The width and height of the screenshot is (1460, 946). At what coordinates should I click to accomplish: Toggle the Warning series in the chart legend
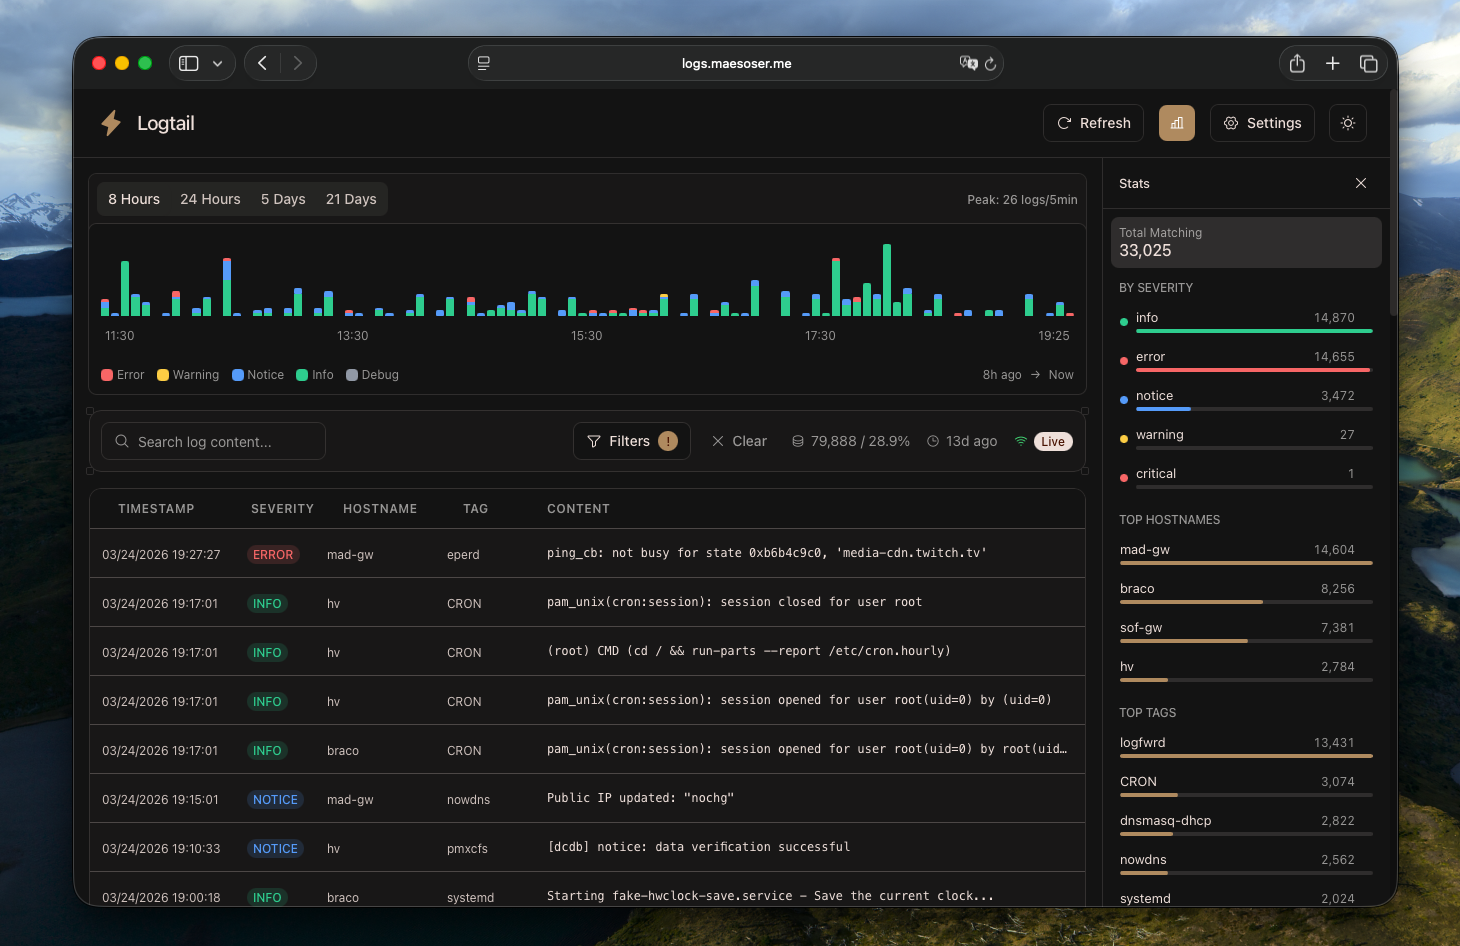point(188,375)
